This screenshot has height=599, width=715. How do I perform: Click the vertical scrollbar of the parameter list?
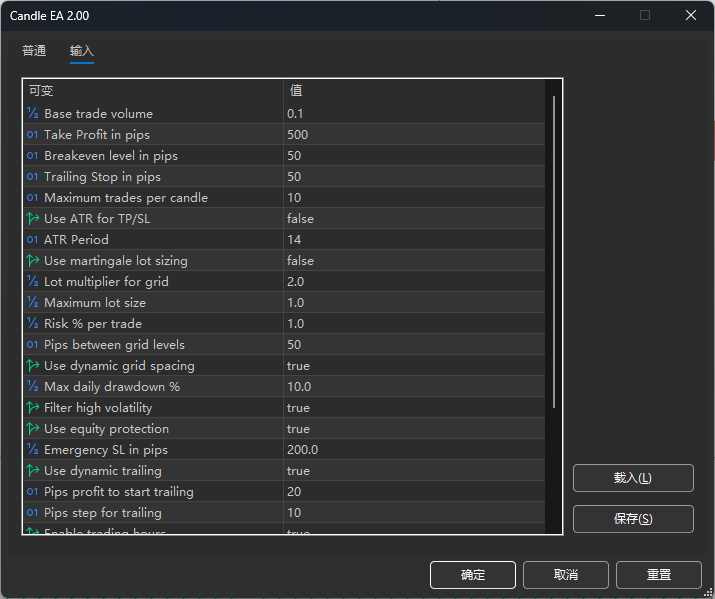(x=554, y=250)
